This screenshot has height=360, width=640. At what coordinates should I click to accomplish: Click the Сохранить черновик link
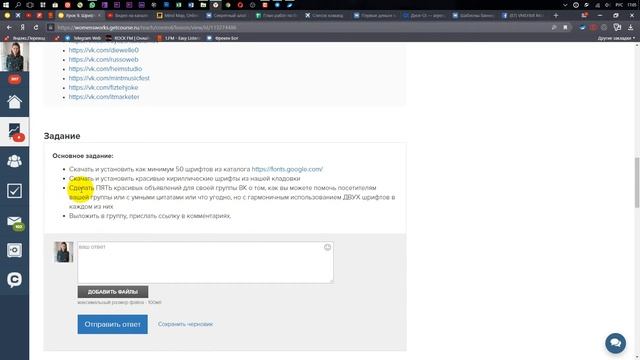coord(185,324)
